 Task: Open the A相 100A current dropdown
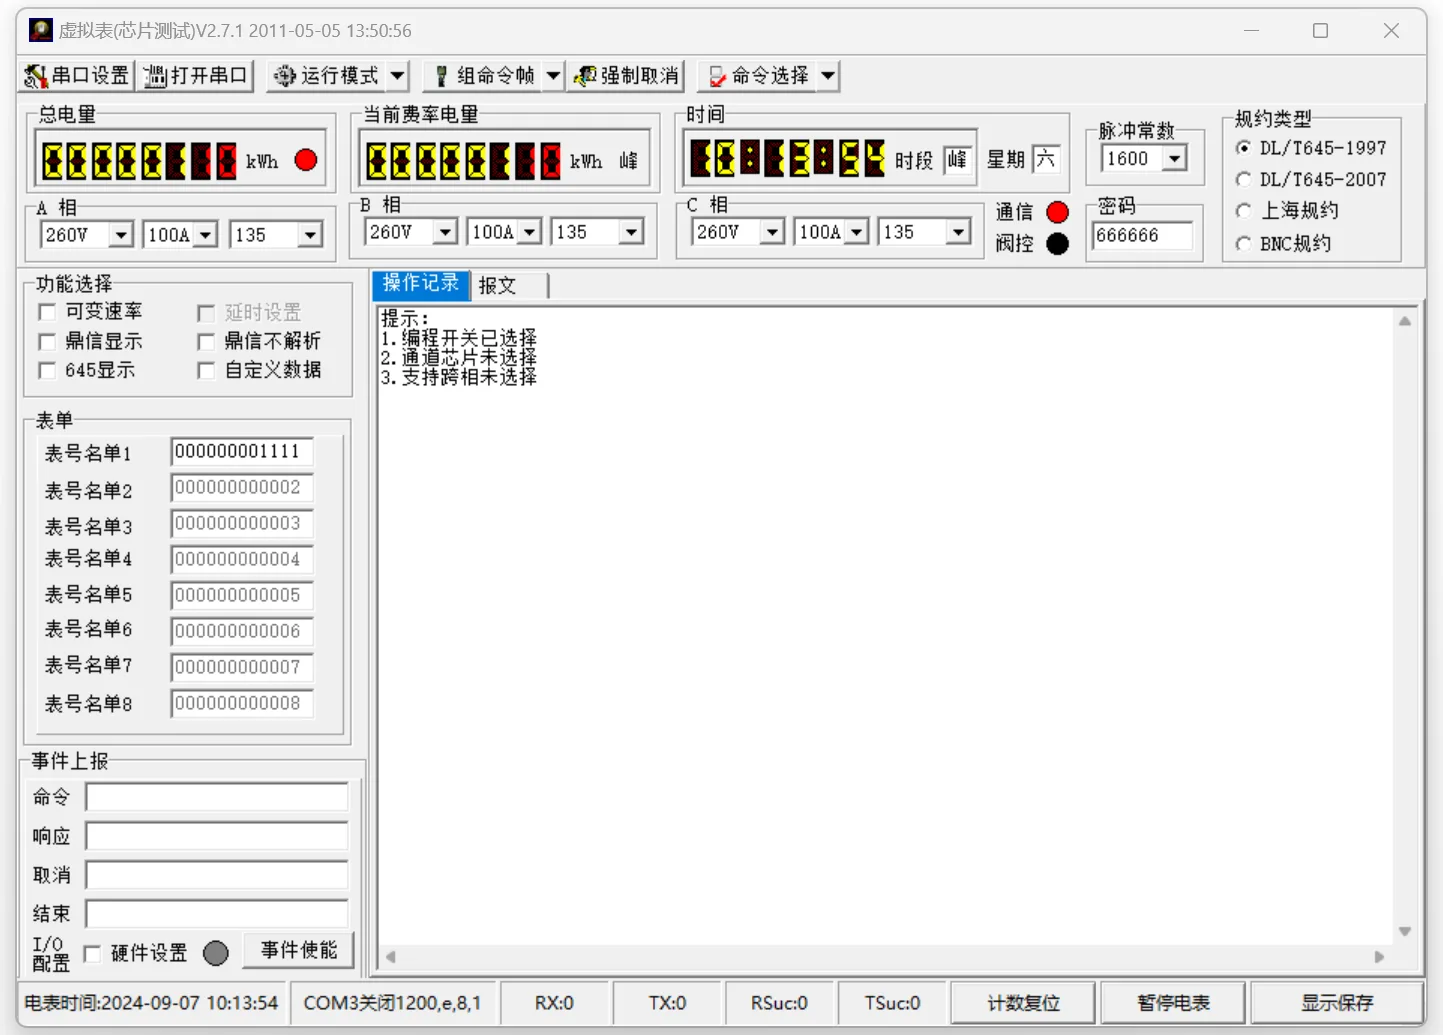pos(206,235)
